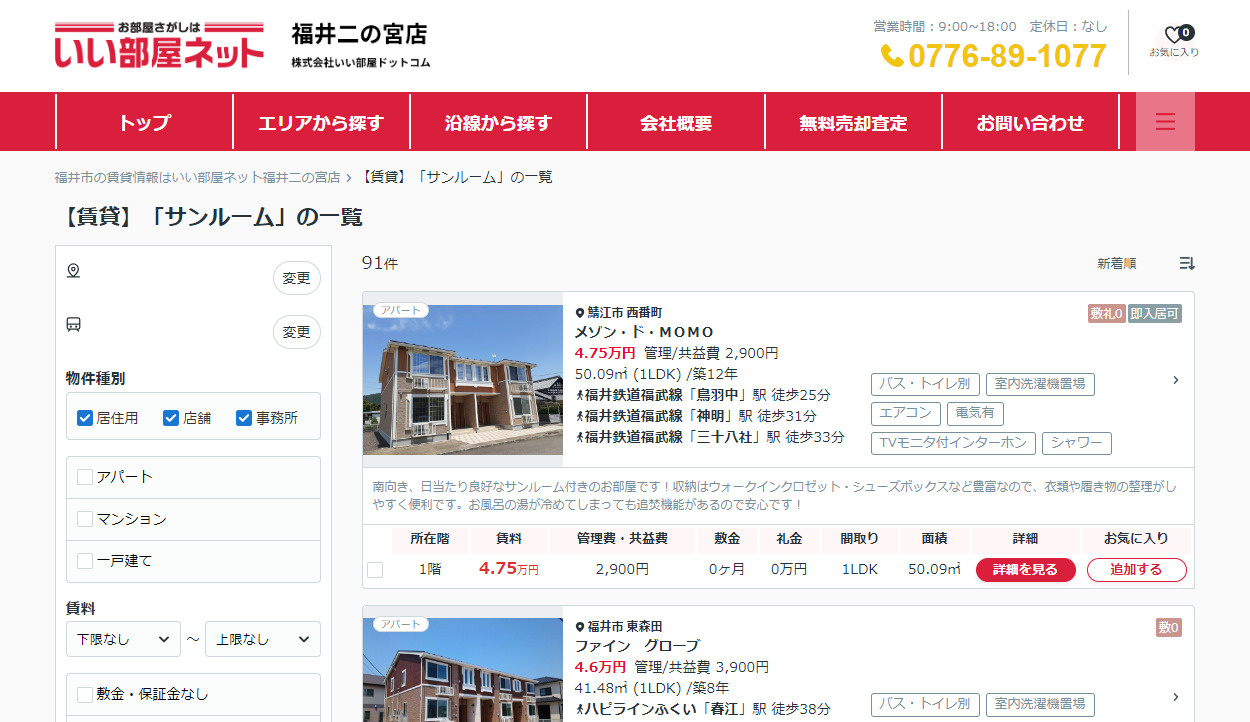The image size is (1250, 722).
Task: Click the sort order icon
Action: [1187, 263]
